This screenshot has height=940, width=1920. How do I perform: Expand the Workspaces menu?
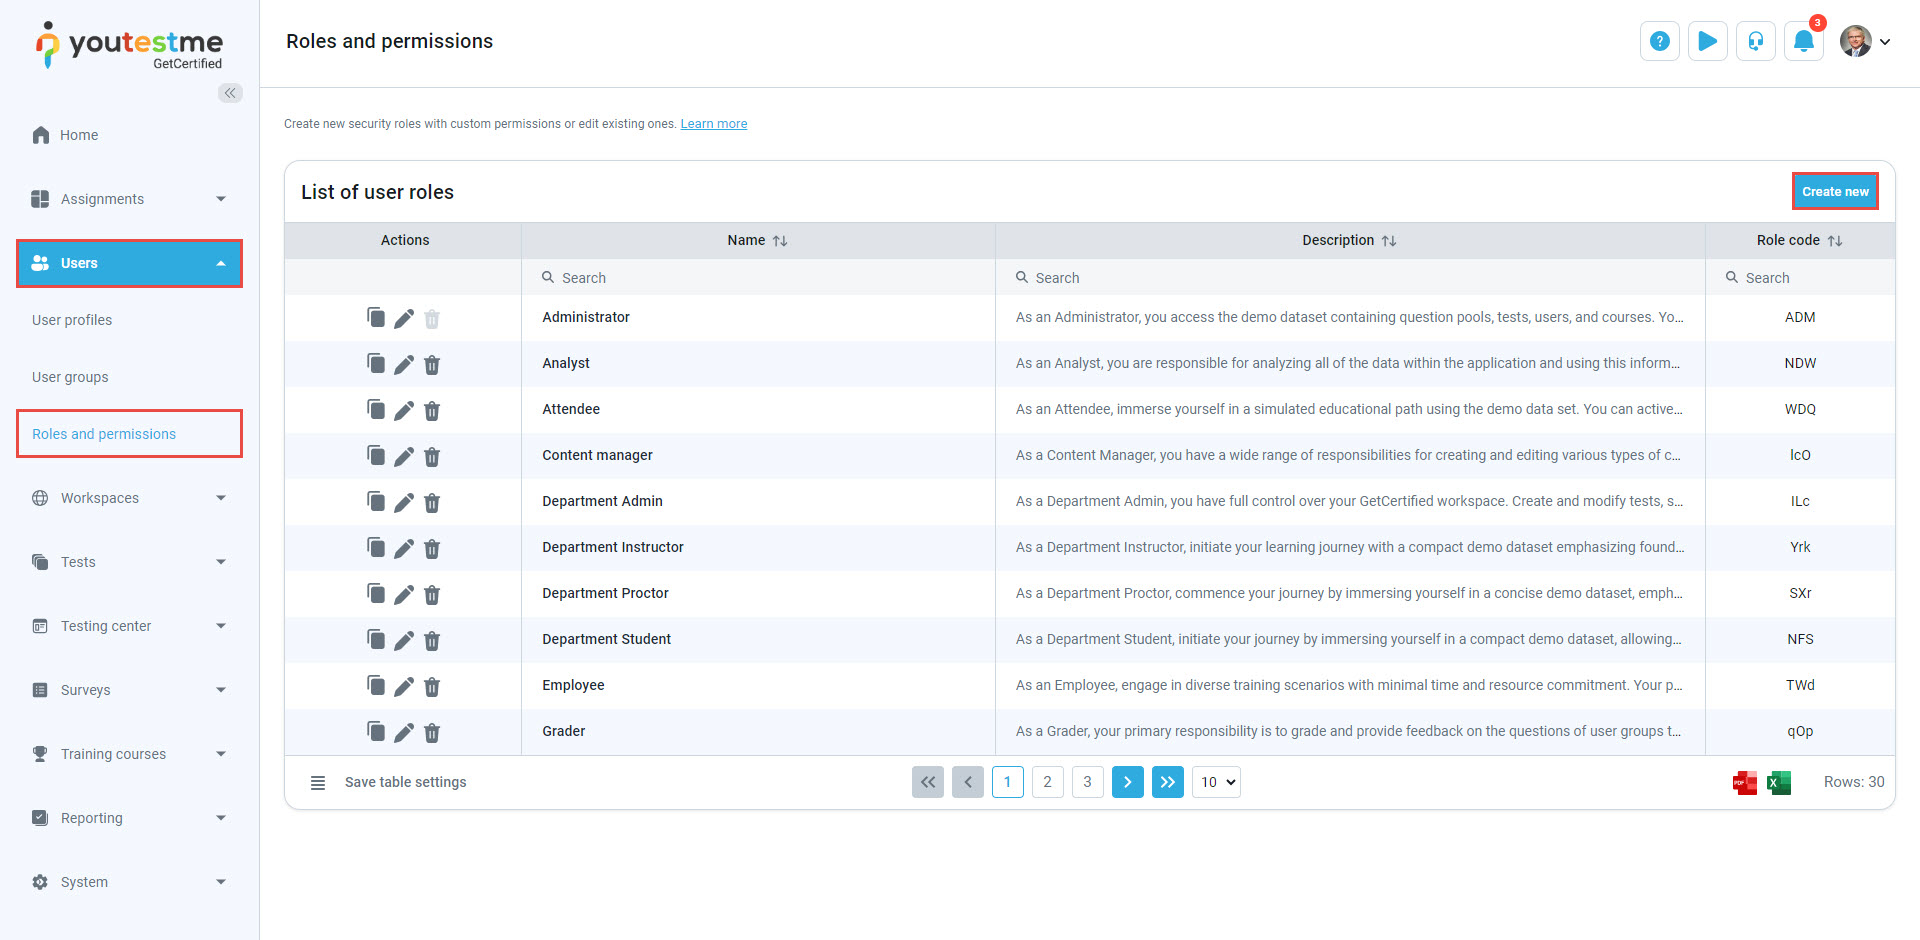pos(130,498)
